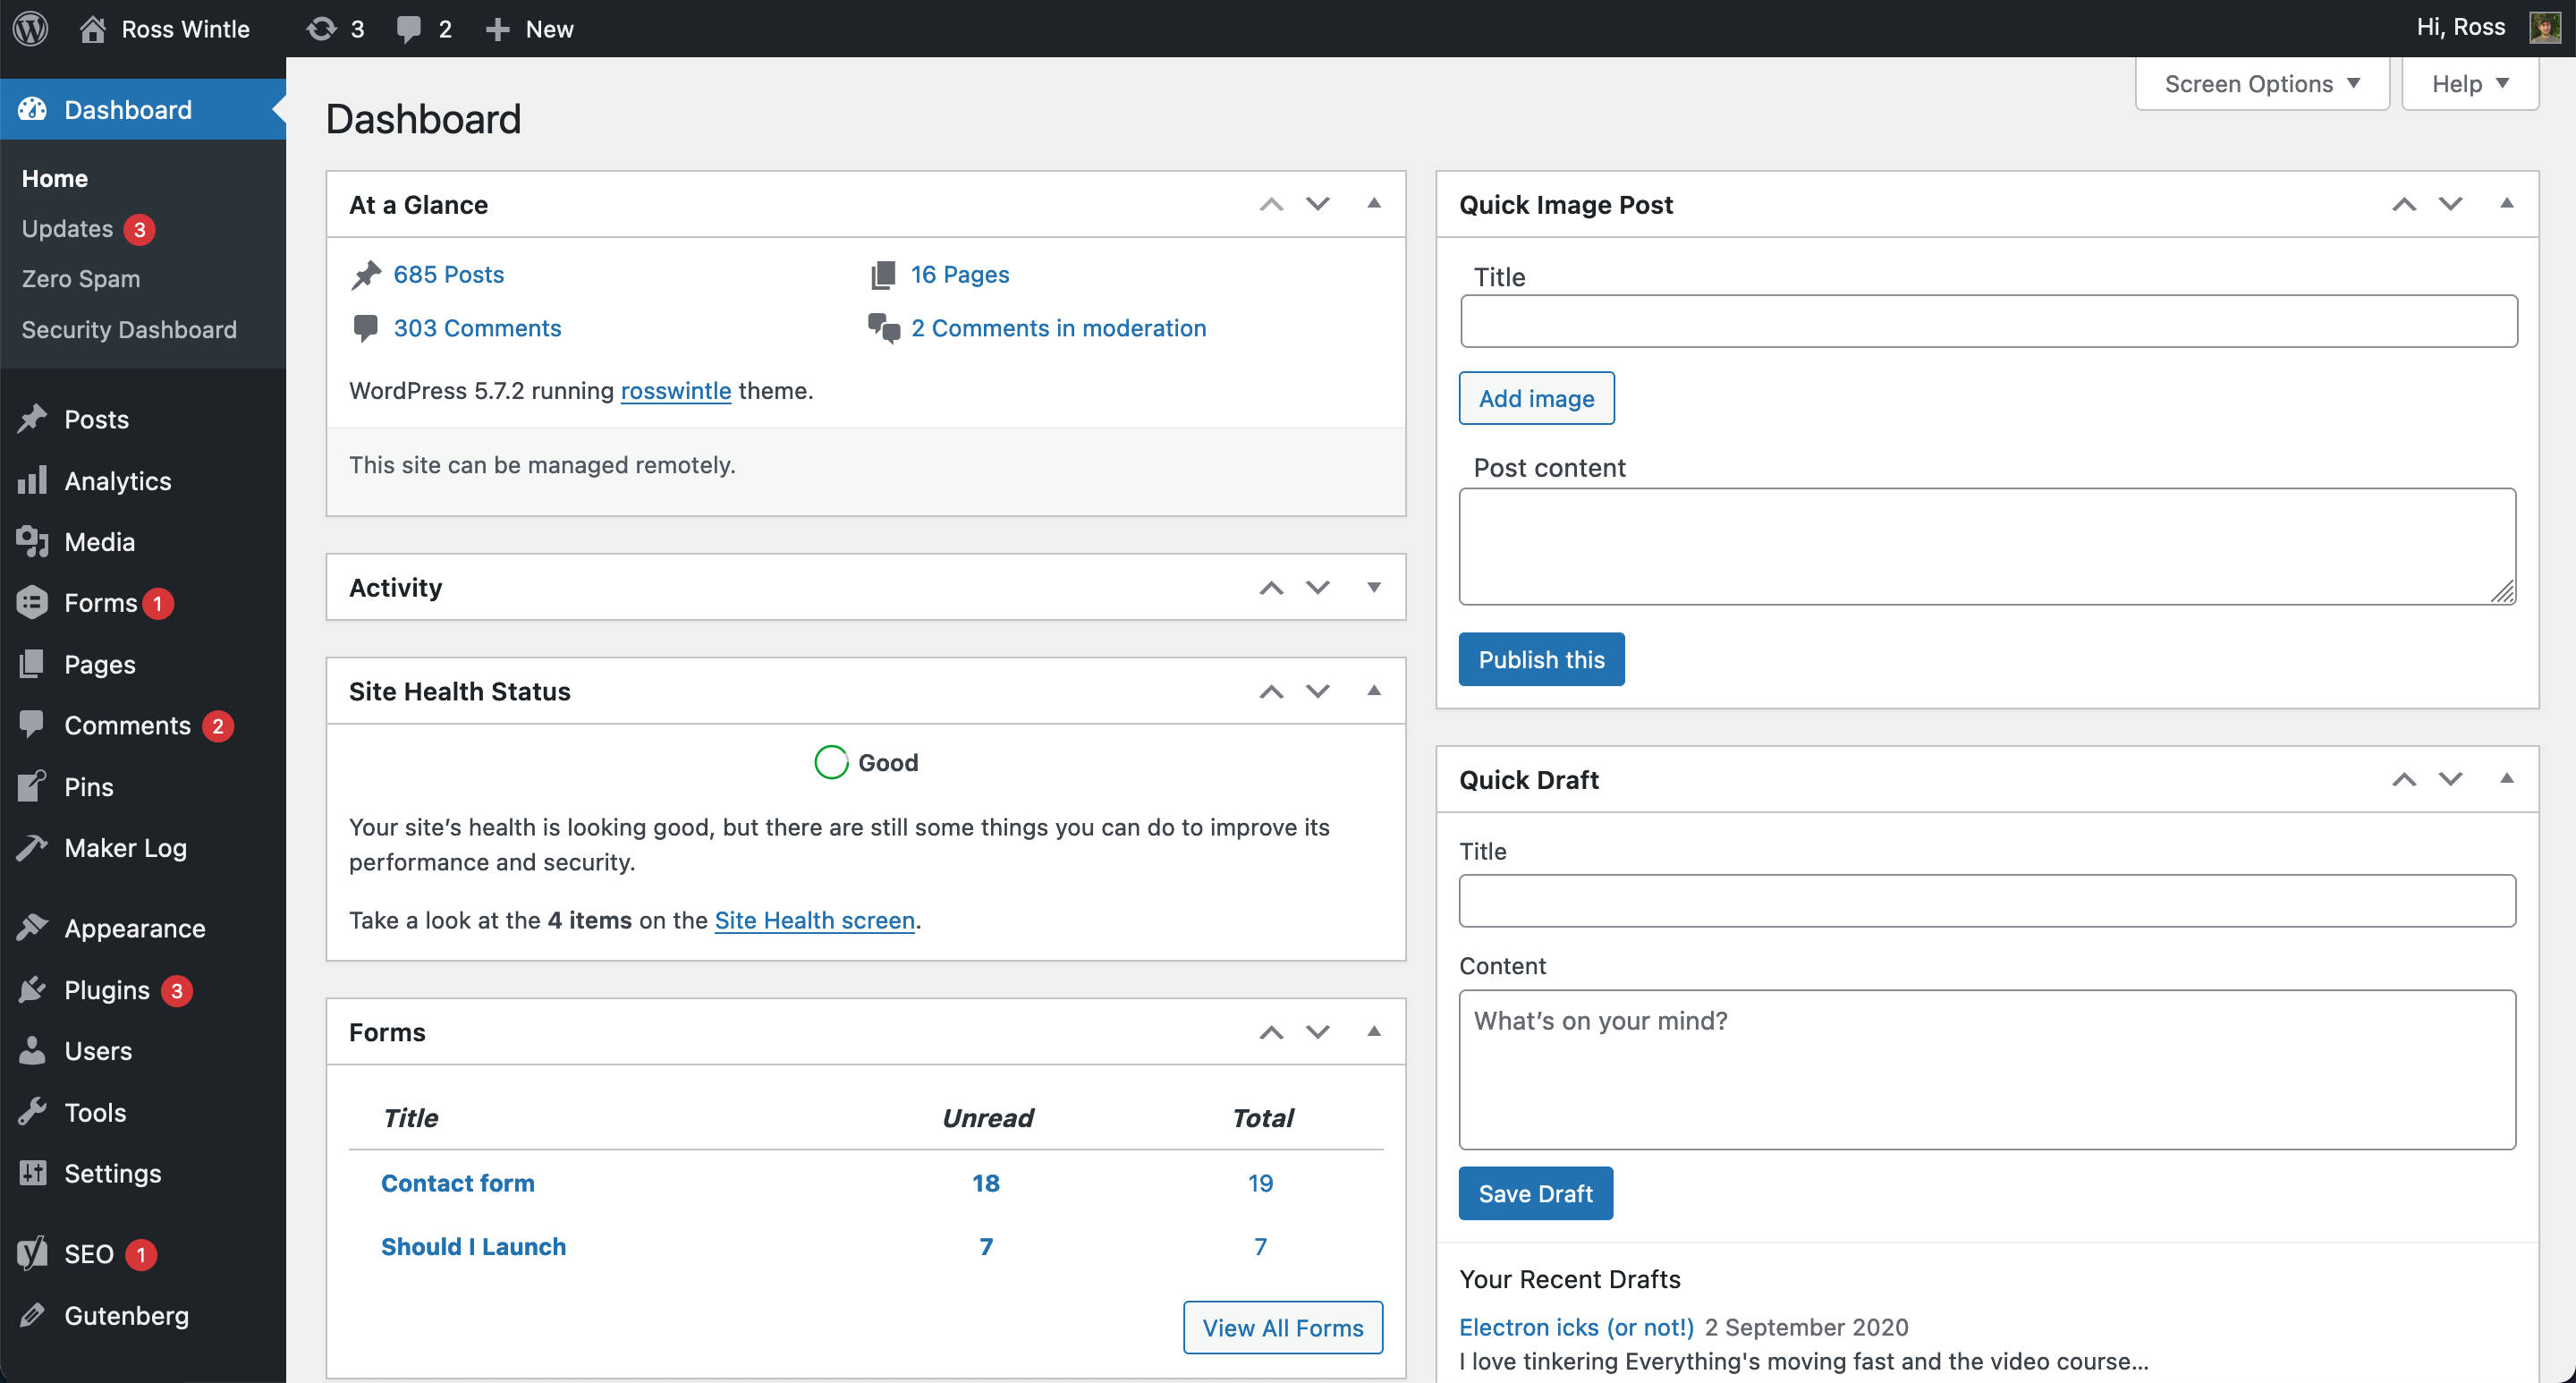Open the Screen Options dropdown
2576x1383 pixels.
pyautogui.click(x=2261, y=84)
